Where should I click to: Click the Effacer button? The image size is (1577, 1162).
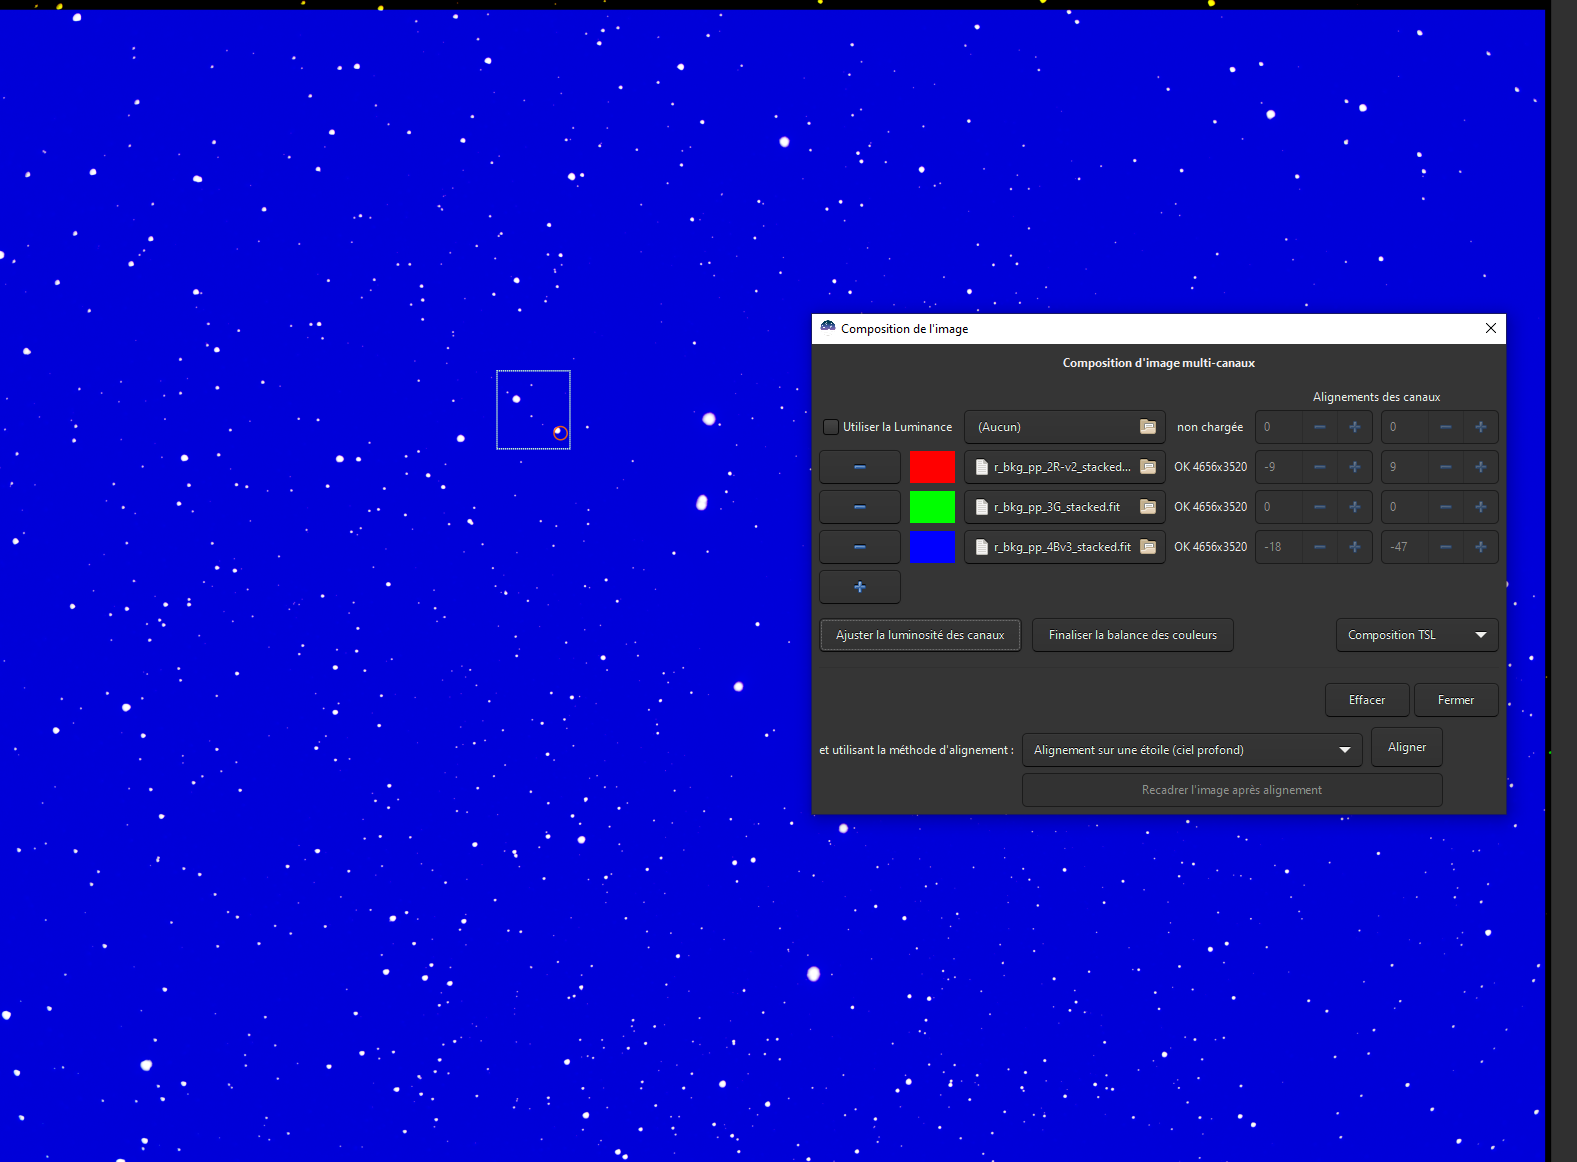point(1367,700)
